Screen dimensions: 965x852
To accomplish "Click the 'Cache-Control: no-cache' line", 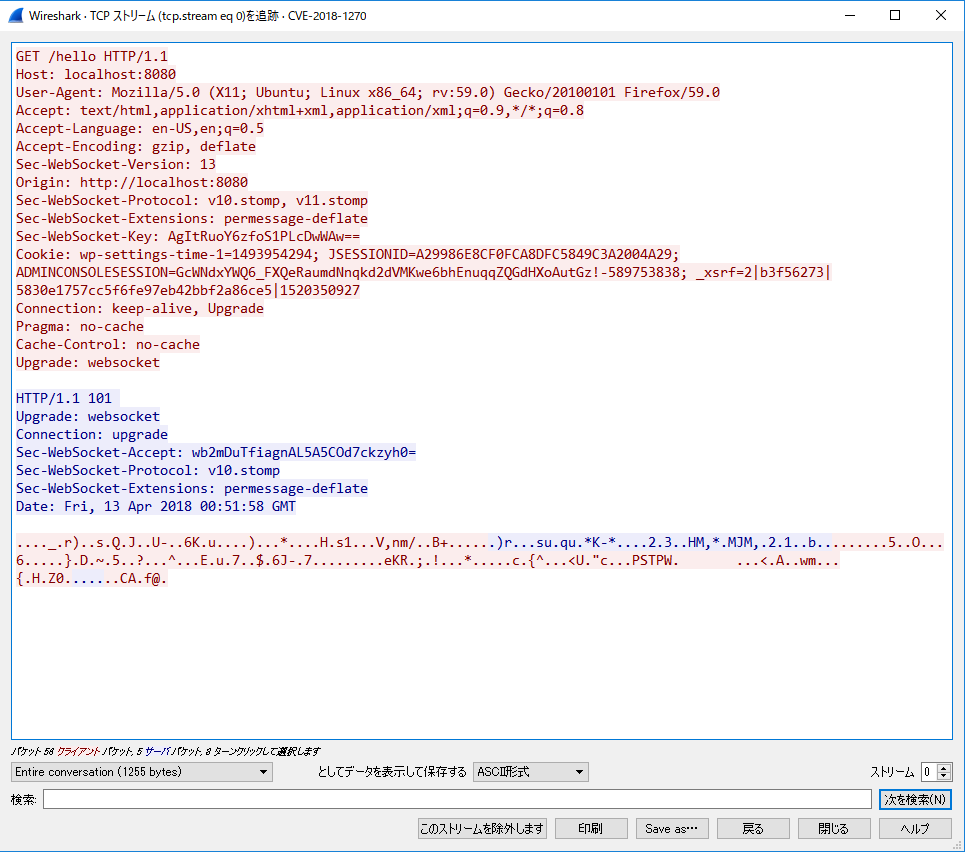I will [108, 344].
